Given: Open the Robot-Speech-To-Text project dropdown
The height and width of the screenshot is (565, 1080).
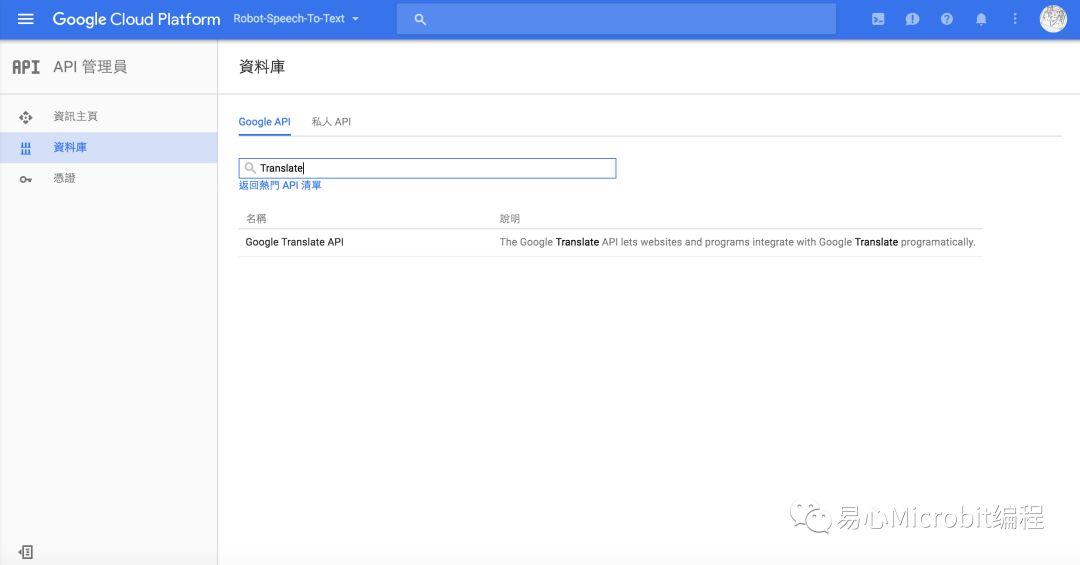Looking at the screenshot, I should [x=296, y=19].
